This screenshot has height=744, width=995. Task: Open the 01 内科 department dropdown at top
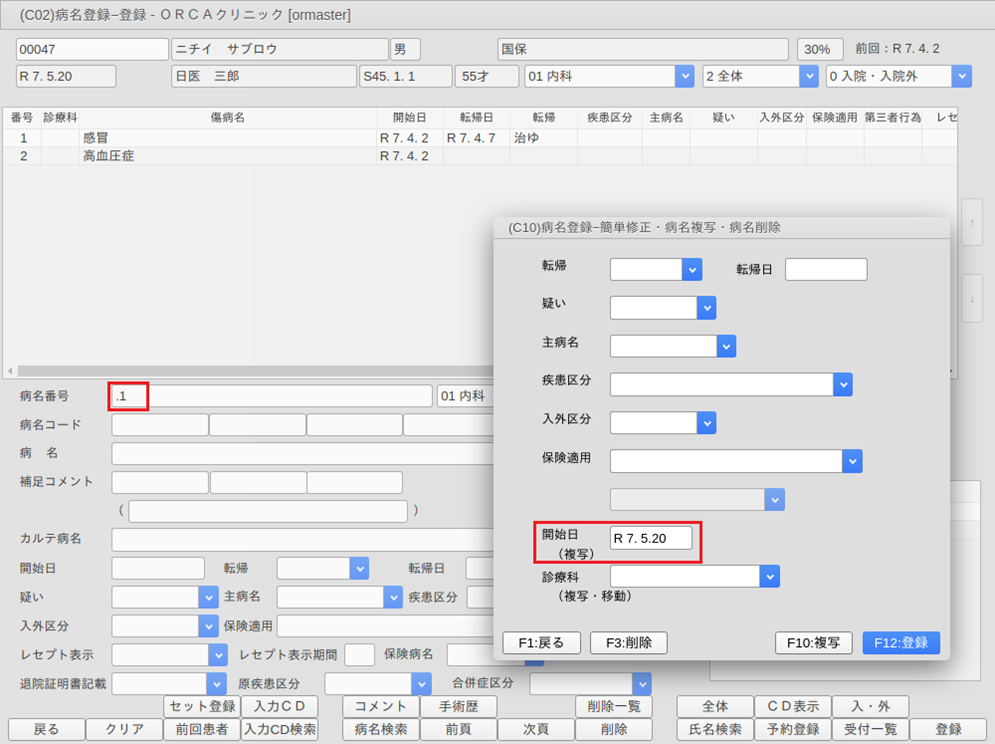[x=684, y=76]
